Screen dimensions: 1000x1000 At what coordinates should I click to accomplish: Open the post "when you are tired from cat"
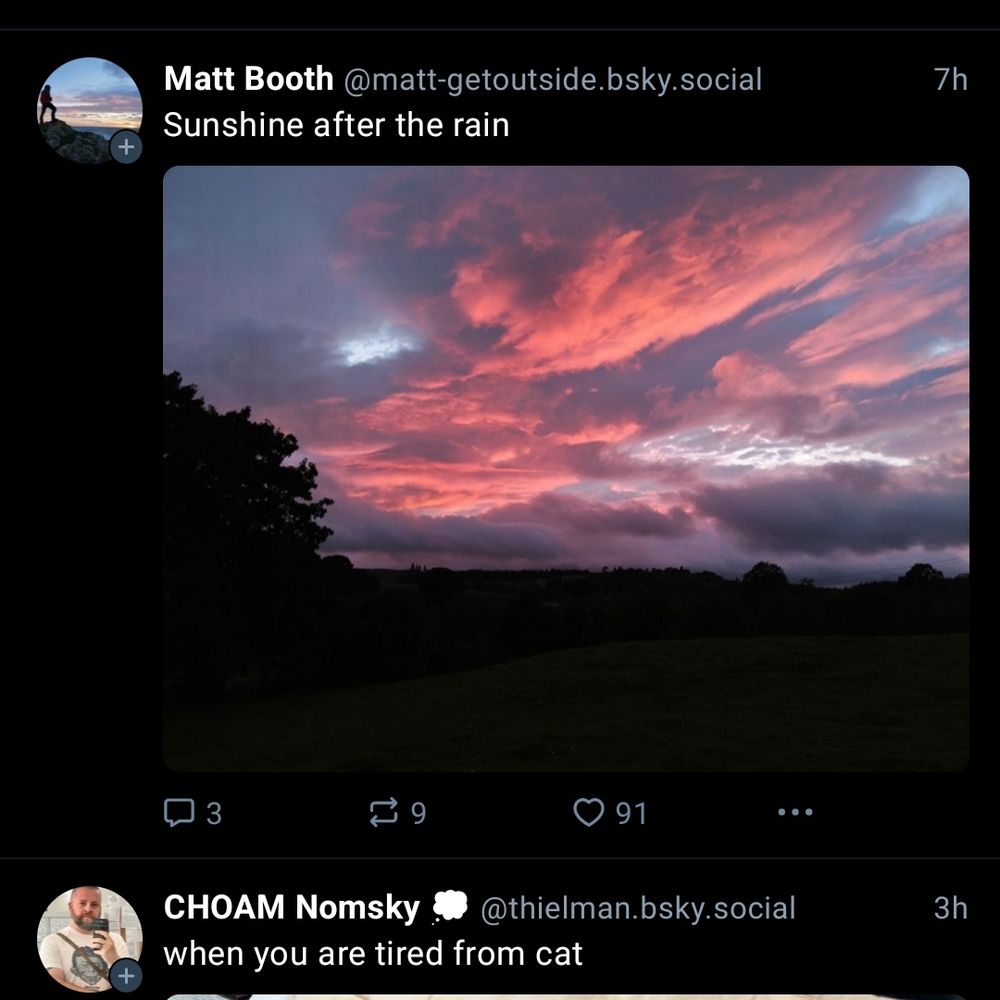tap(373, 953)
